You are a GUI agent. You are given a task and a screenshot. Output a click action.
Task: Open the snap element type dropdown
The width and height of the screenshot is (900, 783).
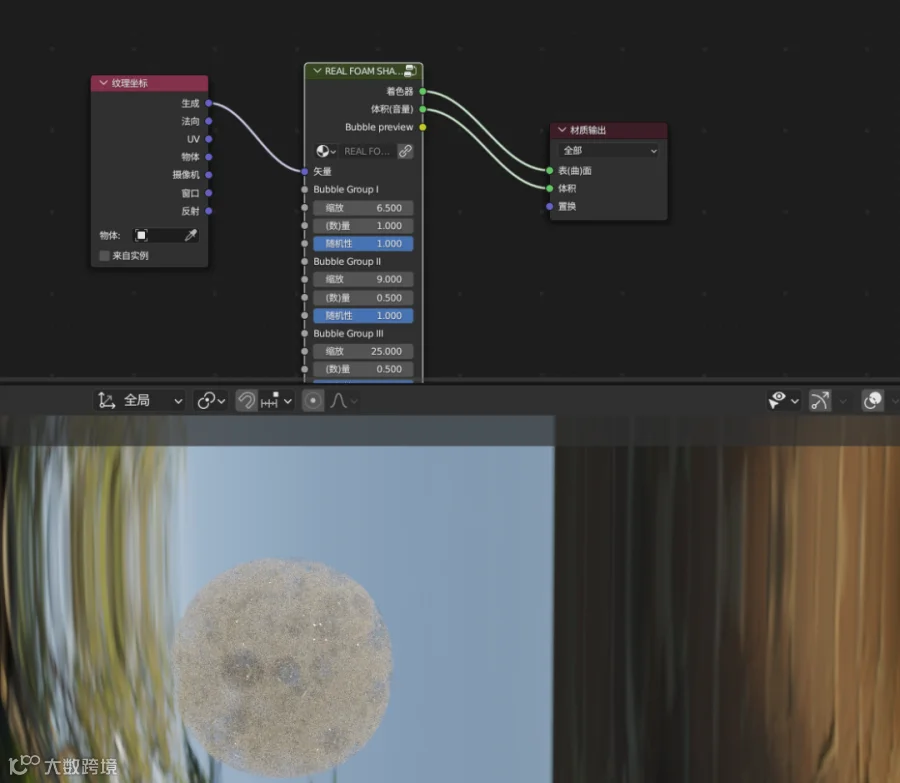coord(276,401)
